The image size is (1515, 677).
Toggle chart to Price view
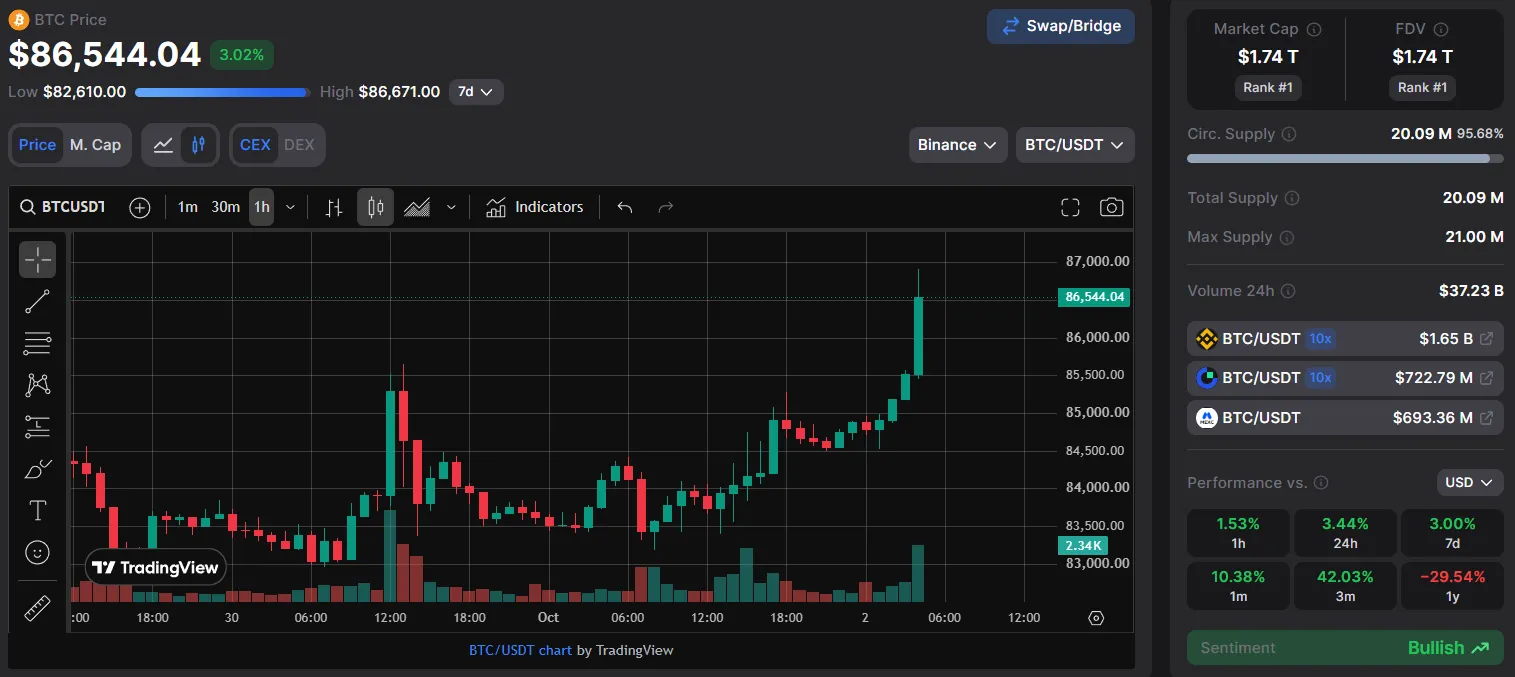(37, 145)
